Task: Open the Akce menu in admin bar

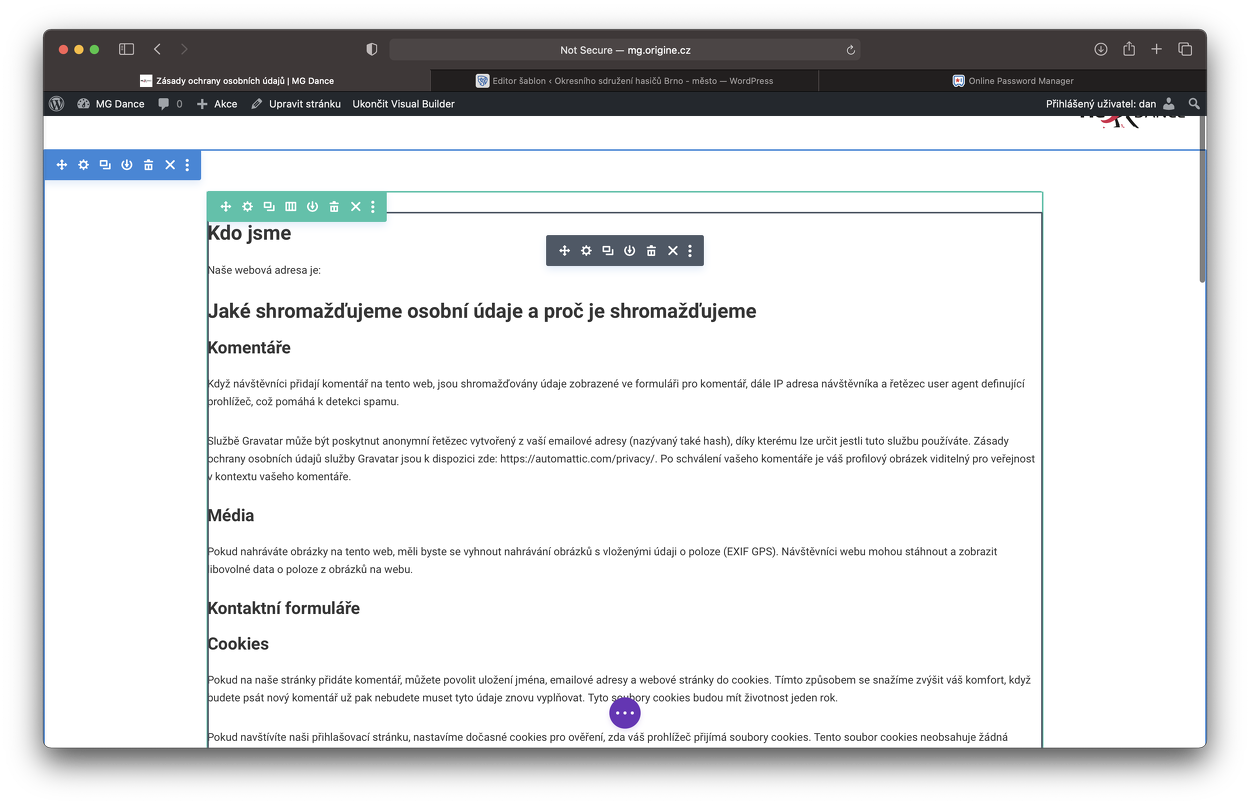Action: 217,104
